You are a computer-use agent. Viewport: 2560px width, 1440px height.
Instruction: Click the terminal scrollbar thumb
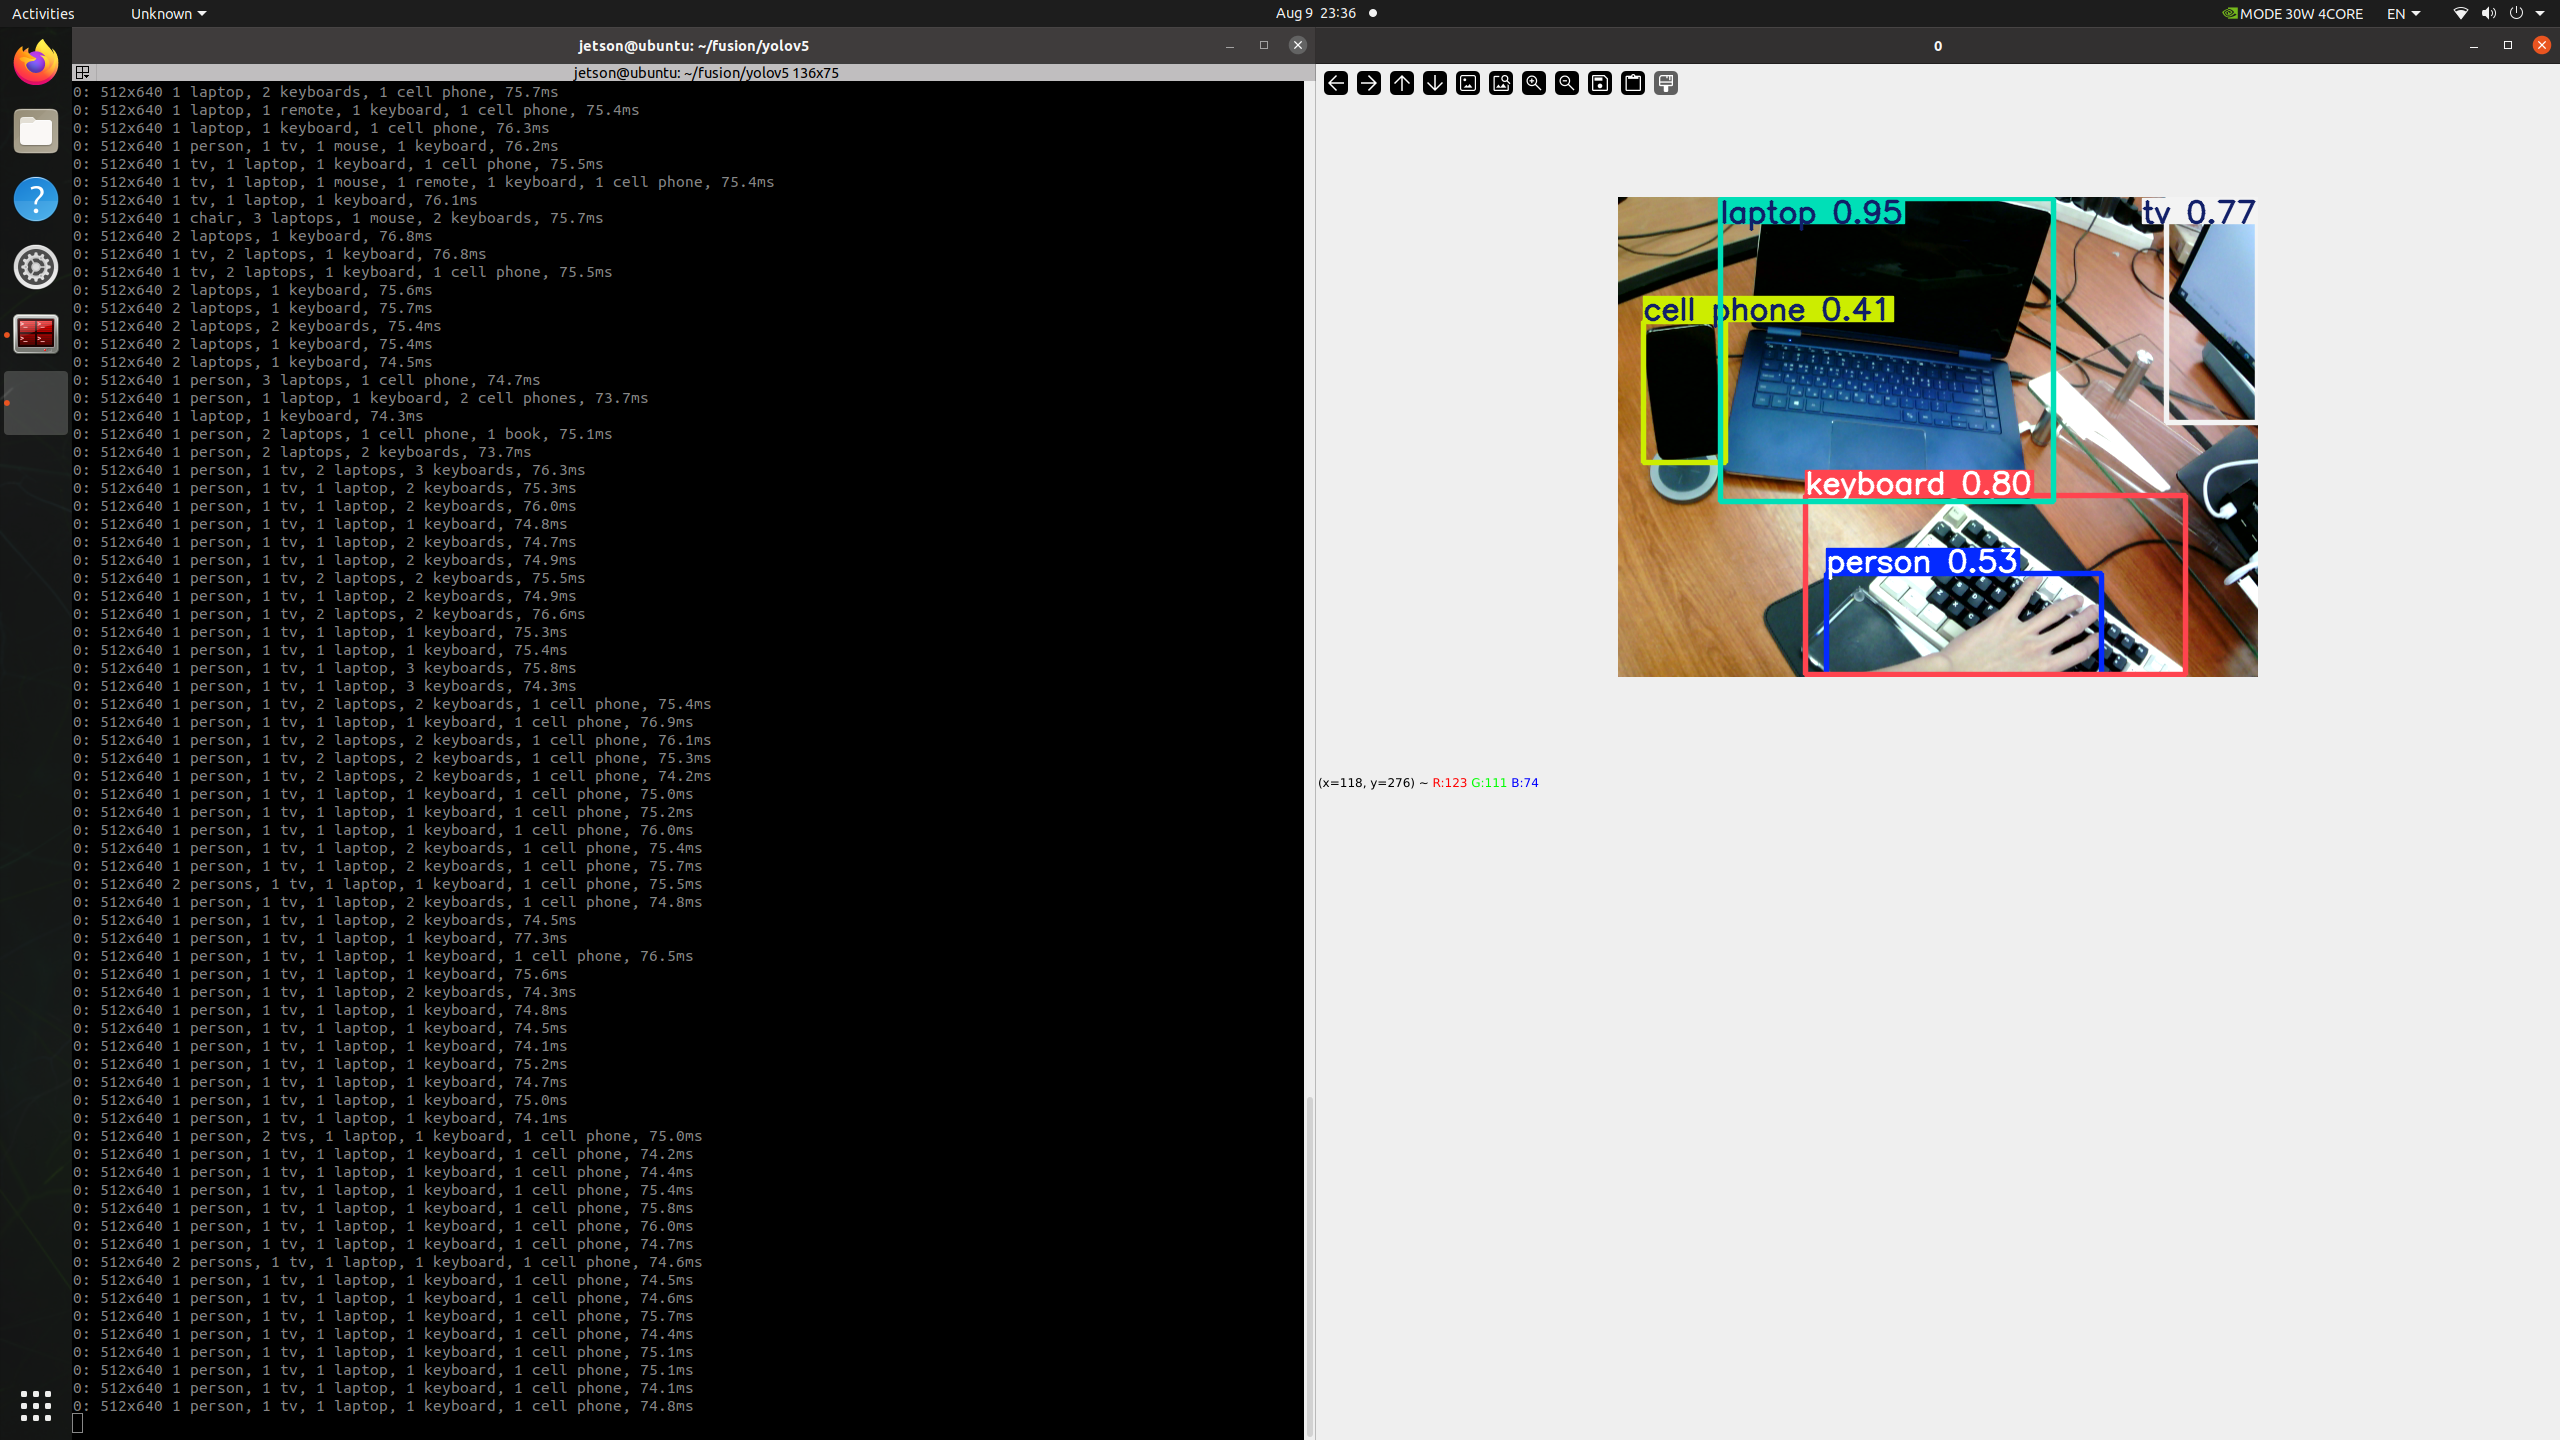pyautogui.click(x=1309, y=1266)
